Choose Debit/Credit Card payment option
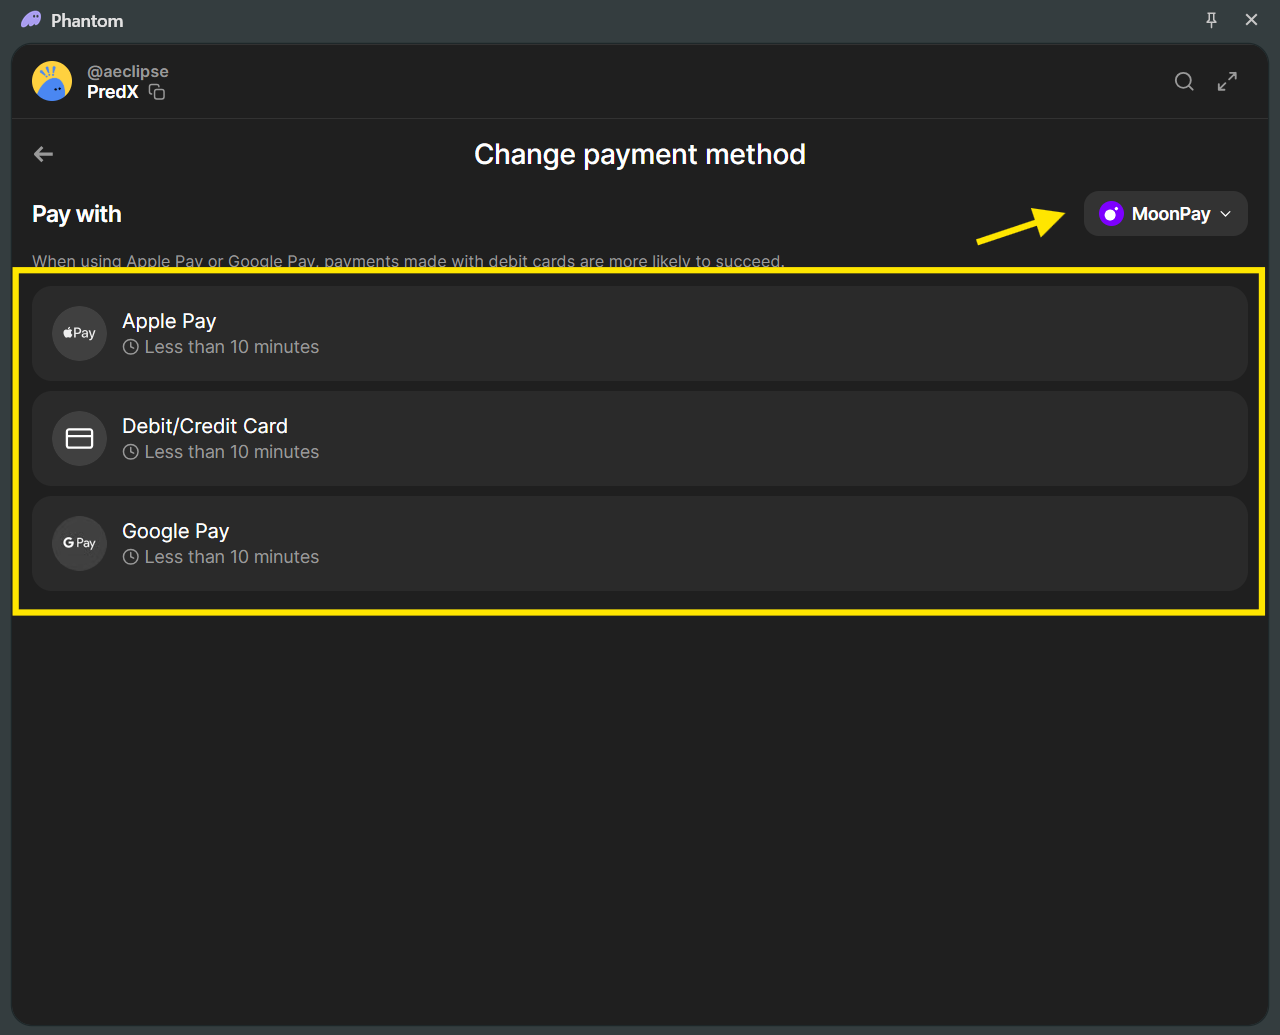The height and width of the screenshot is (1035, 1280). (640, 438)
